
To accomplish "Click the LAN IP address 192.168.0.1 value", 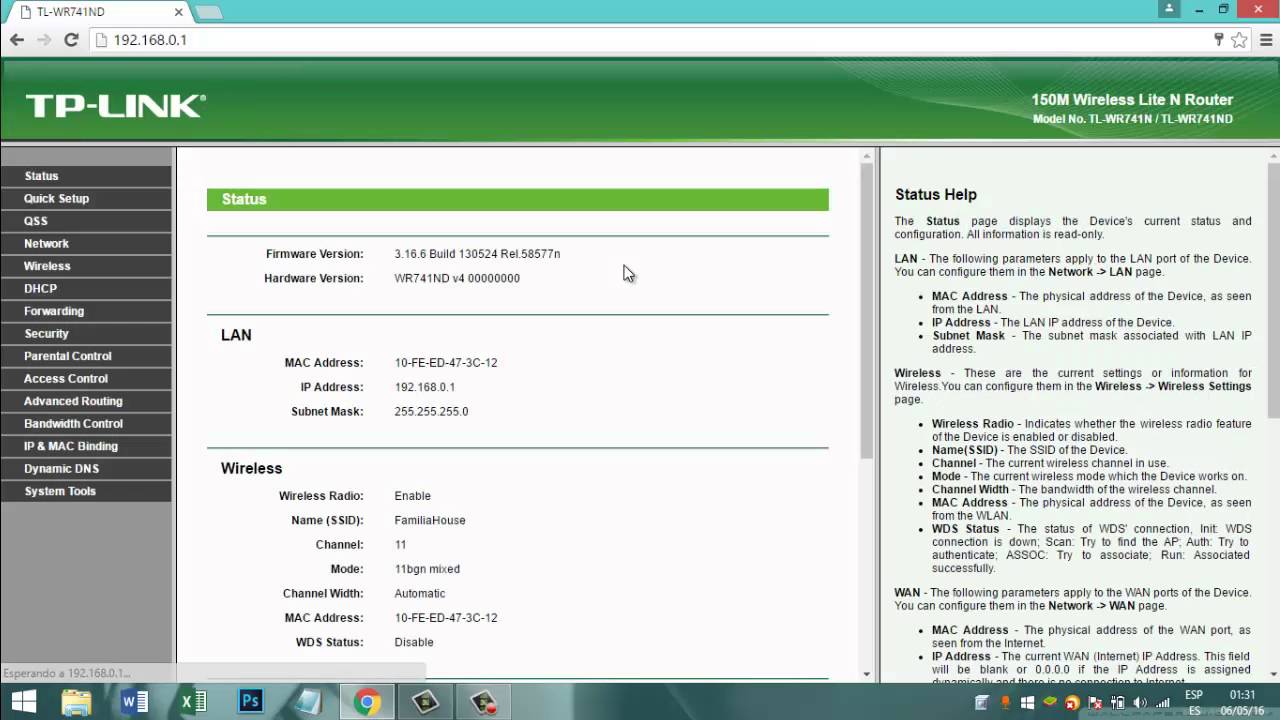I will tap(425, 387).
